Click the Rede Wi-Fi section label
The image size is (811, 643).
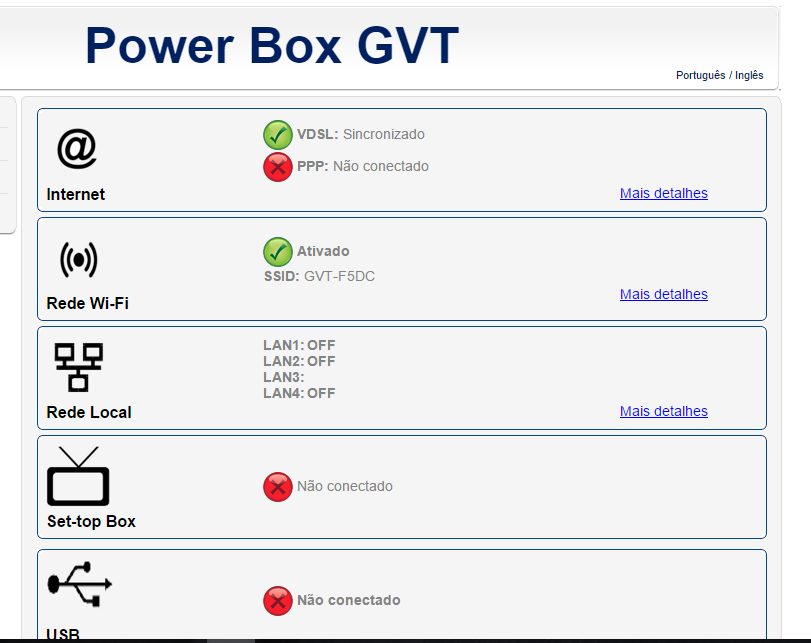[87, 303]
